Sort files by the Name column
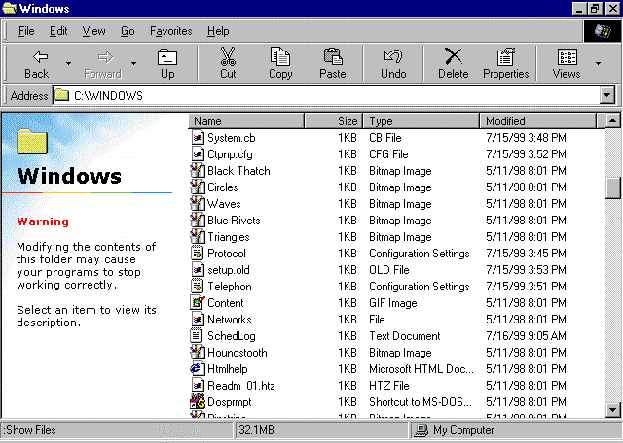Viewport: 623px width, 443px height. (260, 121)
